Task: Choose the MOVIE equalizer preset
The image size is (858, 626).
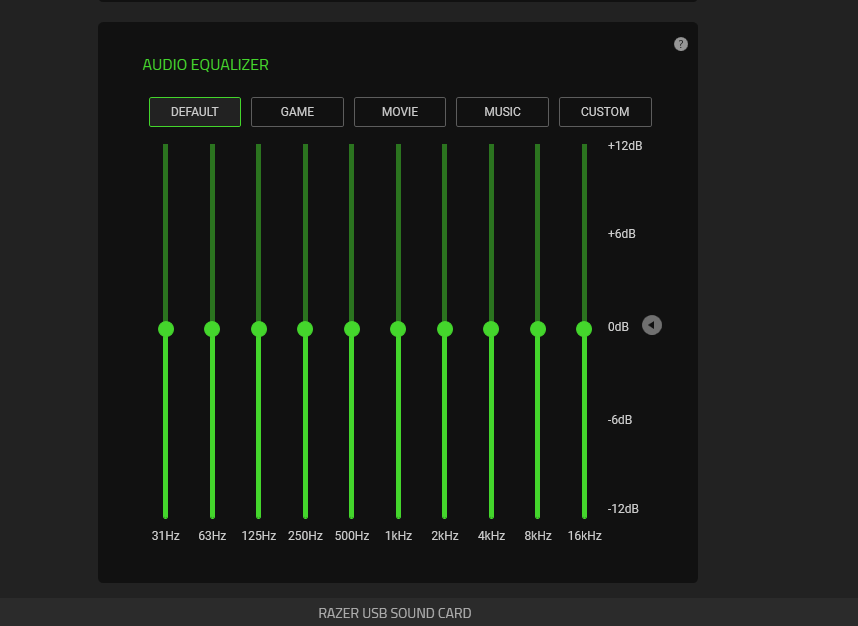Action: (x=400, y=112)
